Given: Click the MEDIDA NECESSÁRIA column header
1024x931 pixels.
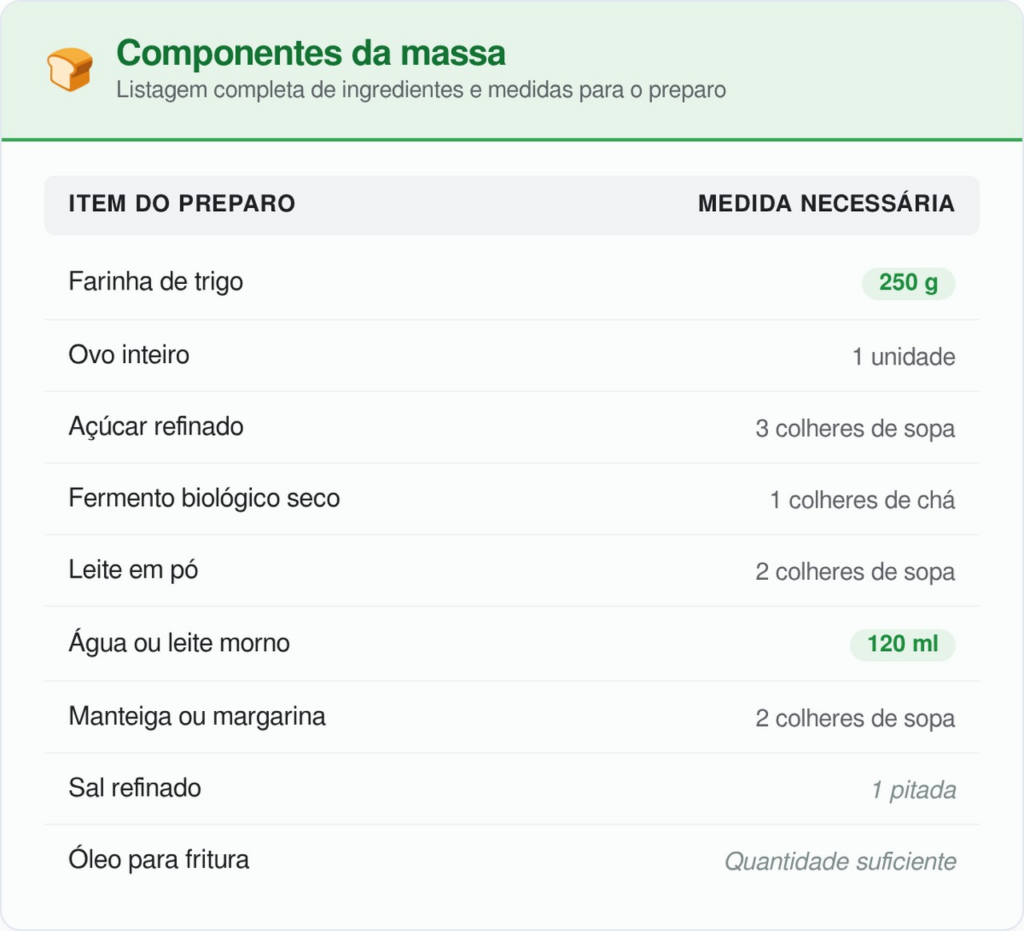Looking at the screenshot, I should pos(826,204).
